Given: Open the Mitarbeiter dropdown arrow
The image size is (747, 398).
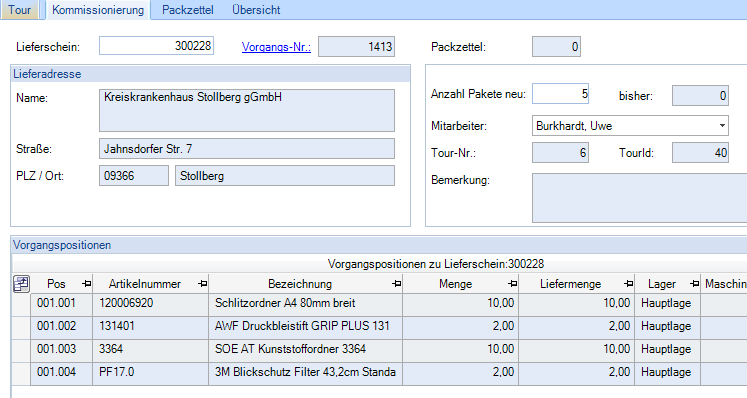Looking at the screenshot, I should [x=722, y=126].
